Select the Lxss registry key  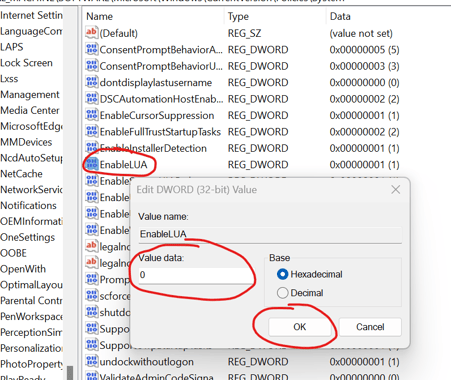(9, 79)
